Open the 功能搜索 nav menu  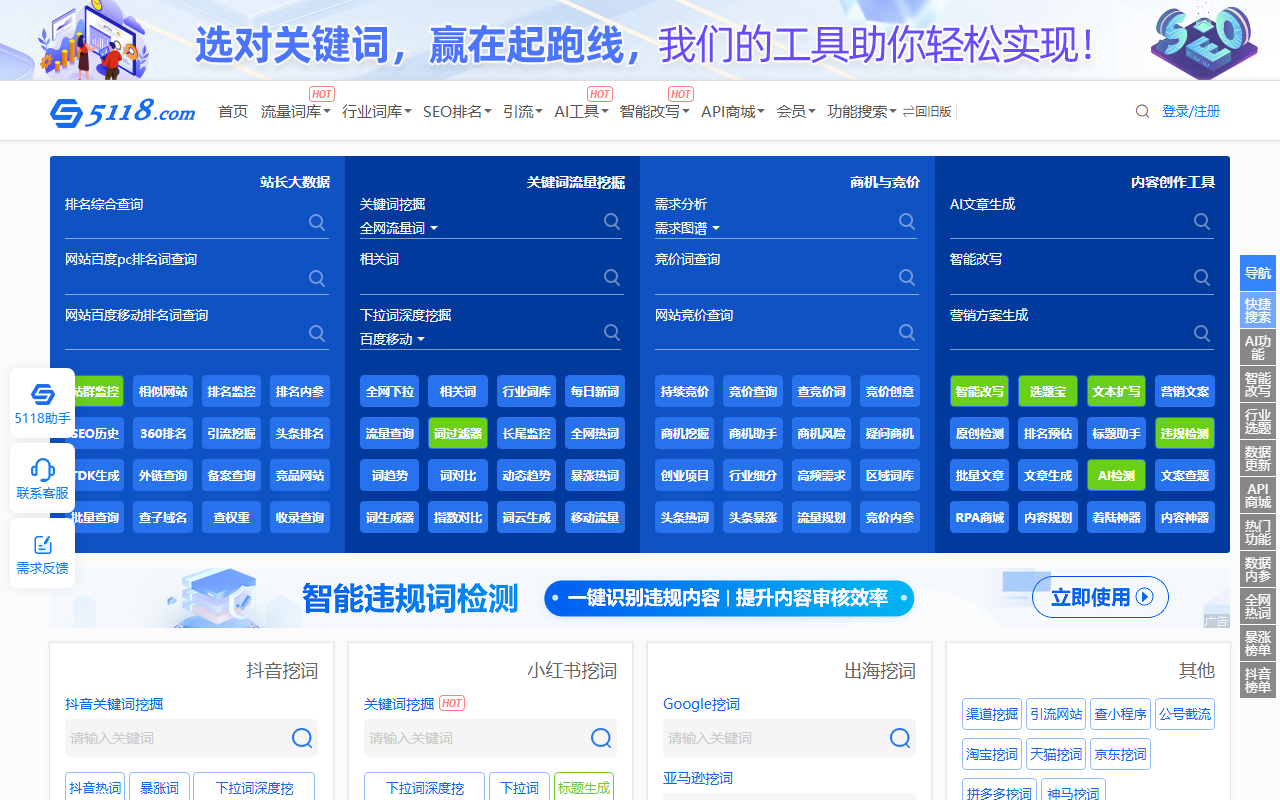(x=862, y=112)
